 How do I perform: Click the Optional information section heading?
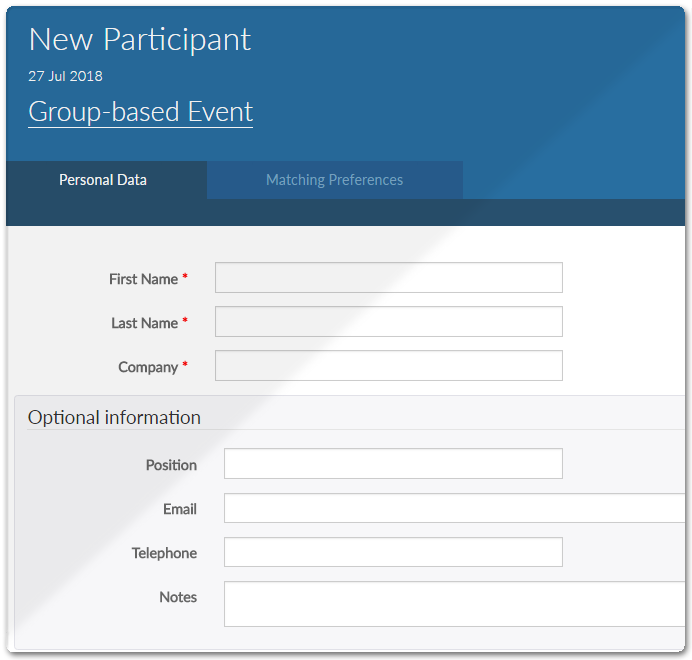pyautogui.click(x=114, y=418)
